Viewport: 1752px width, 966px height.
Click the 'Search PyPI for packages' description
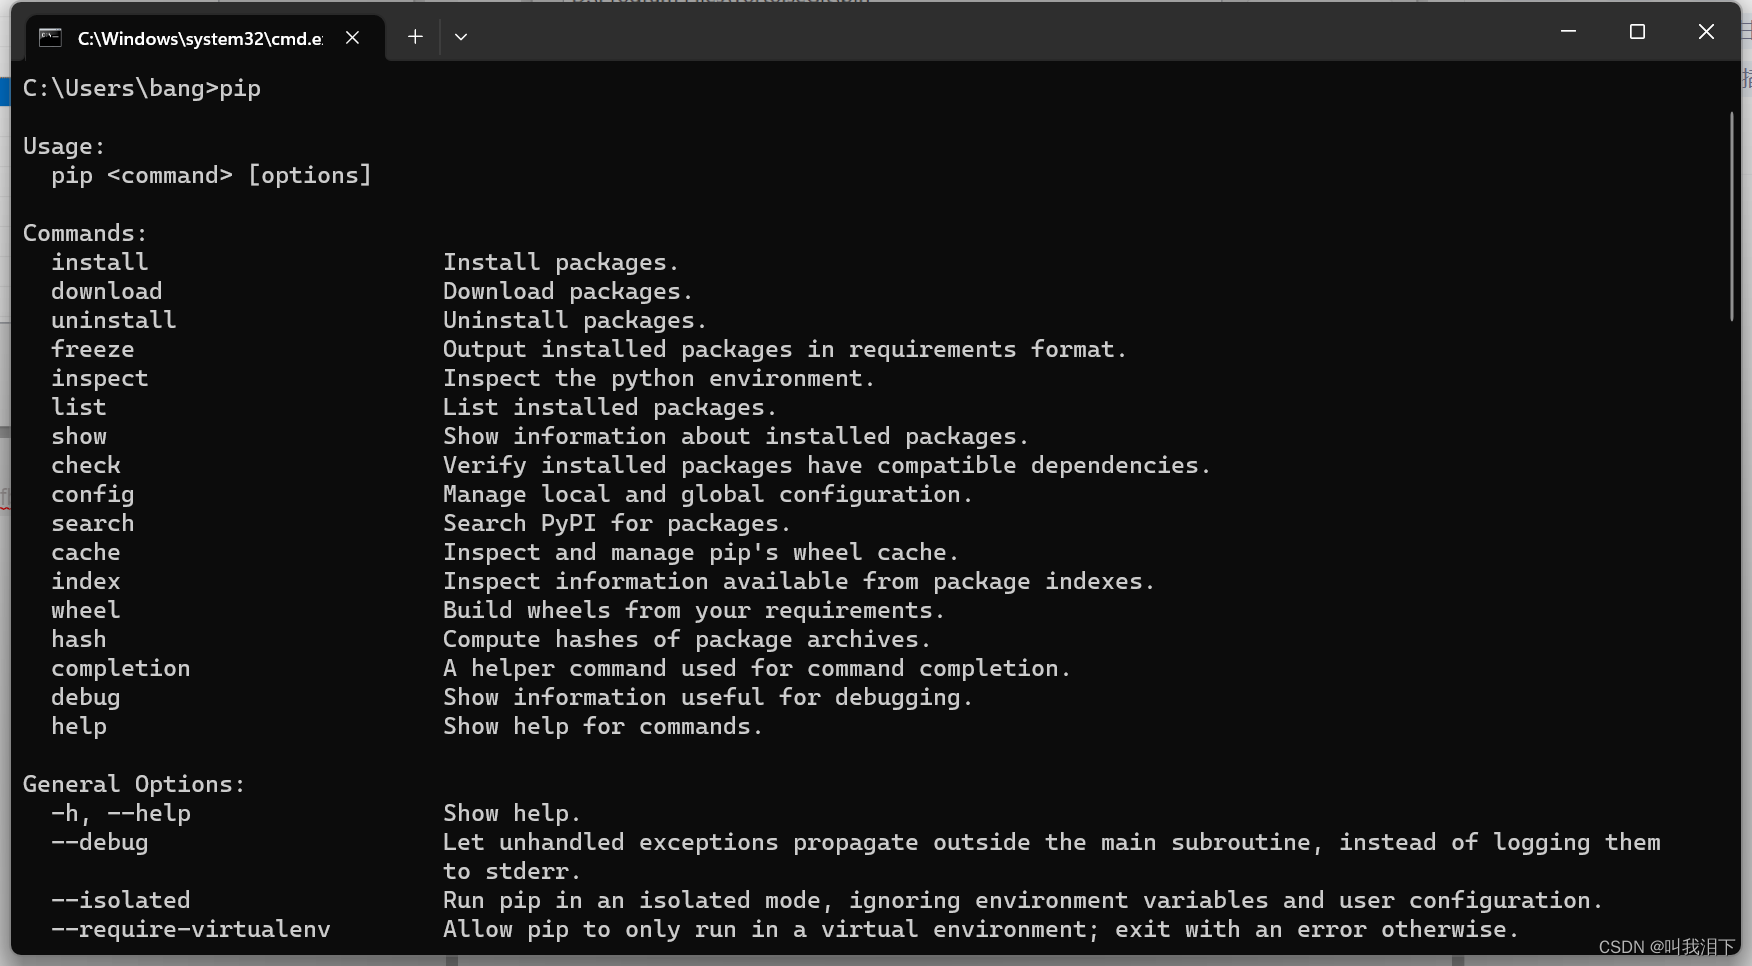pos(615,522)
